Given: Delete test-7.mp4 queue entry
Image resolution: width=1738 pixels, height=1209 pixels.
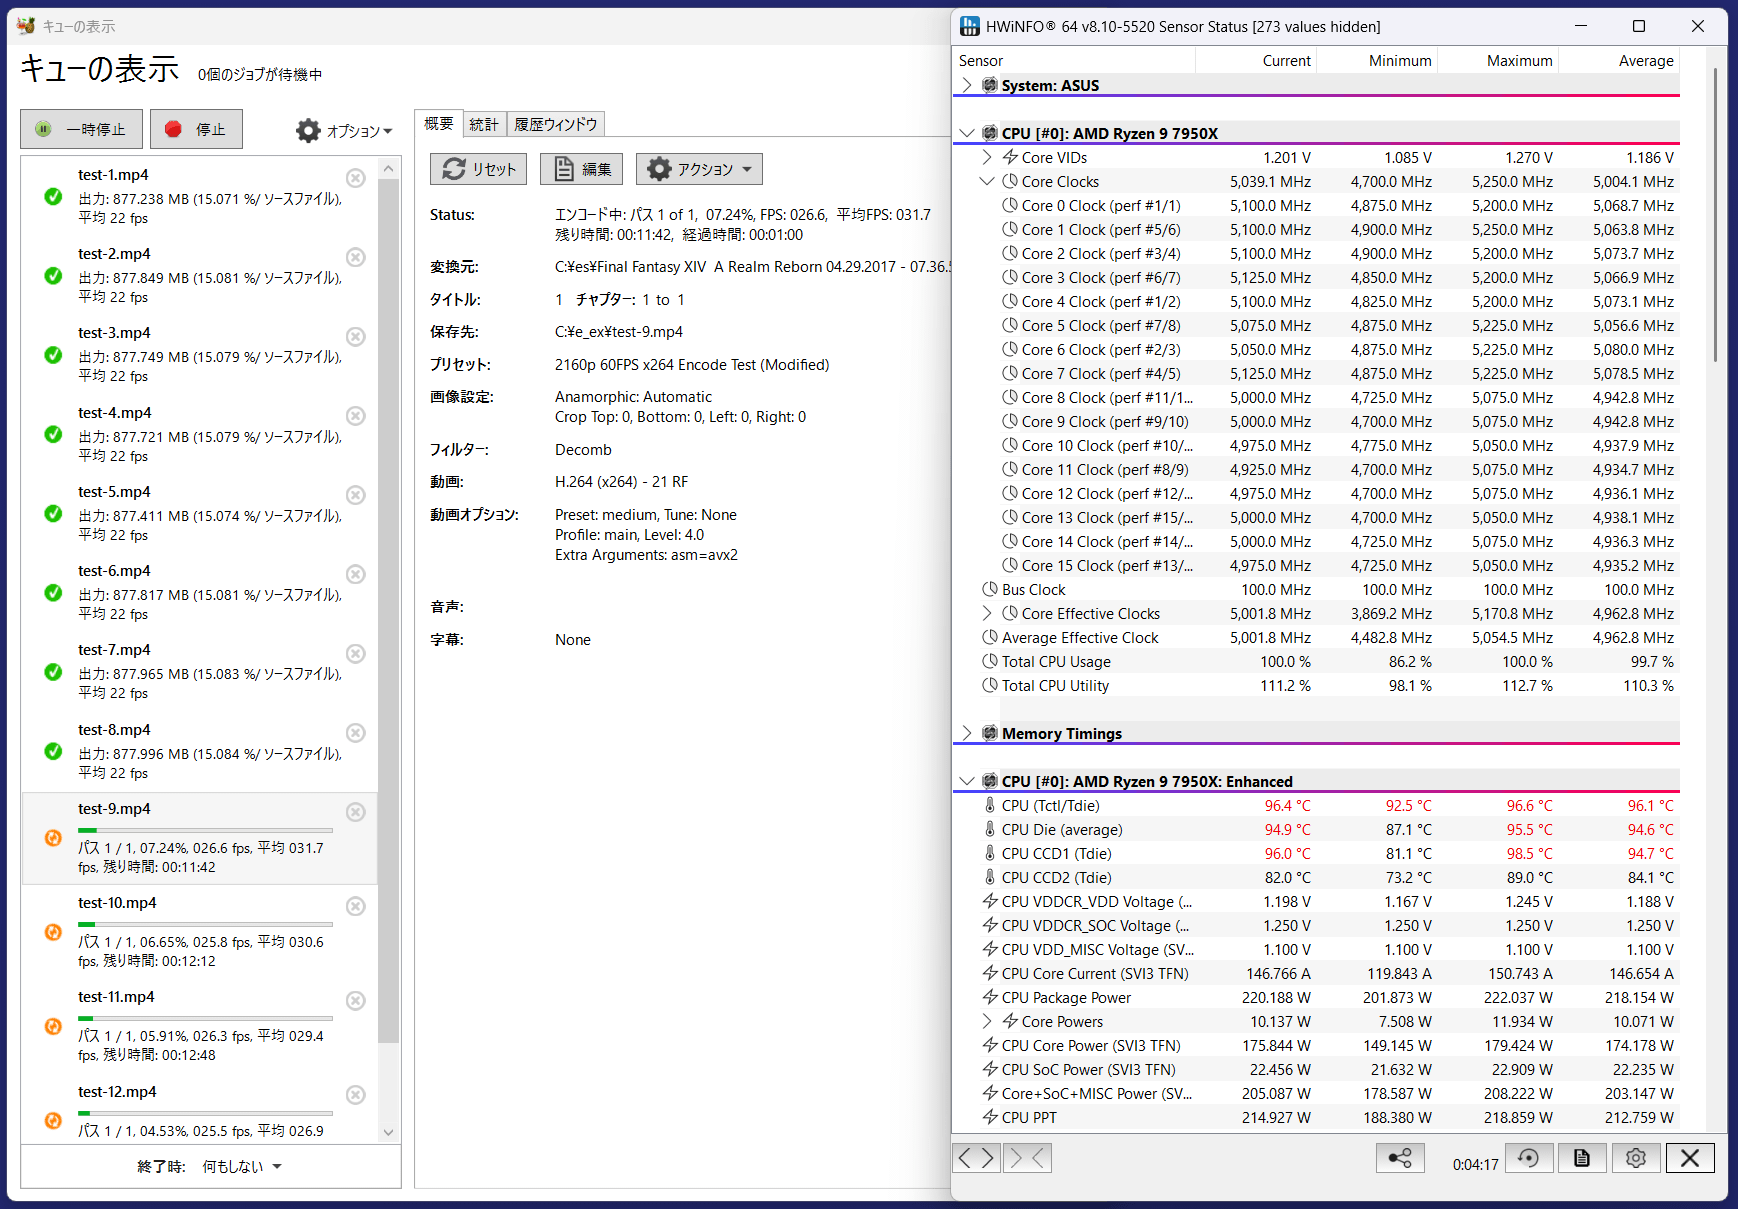Looking at the screenshot, I should pos(355,653).
